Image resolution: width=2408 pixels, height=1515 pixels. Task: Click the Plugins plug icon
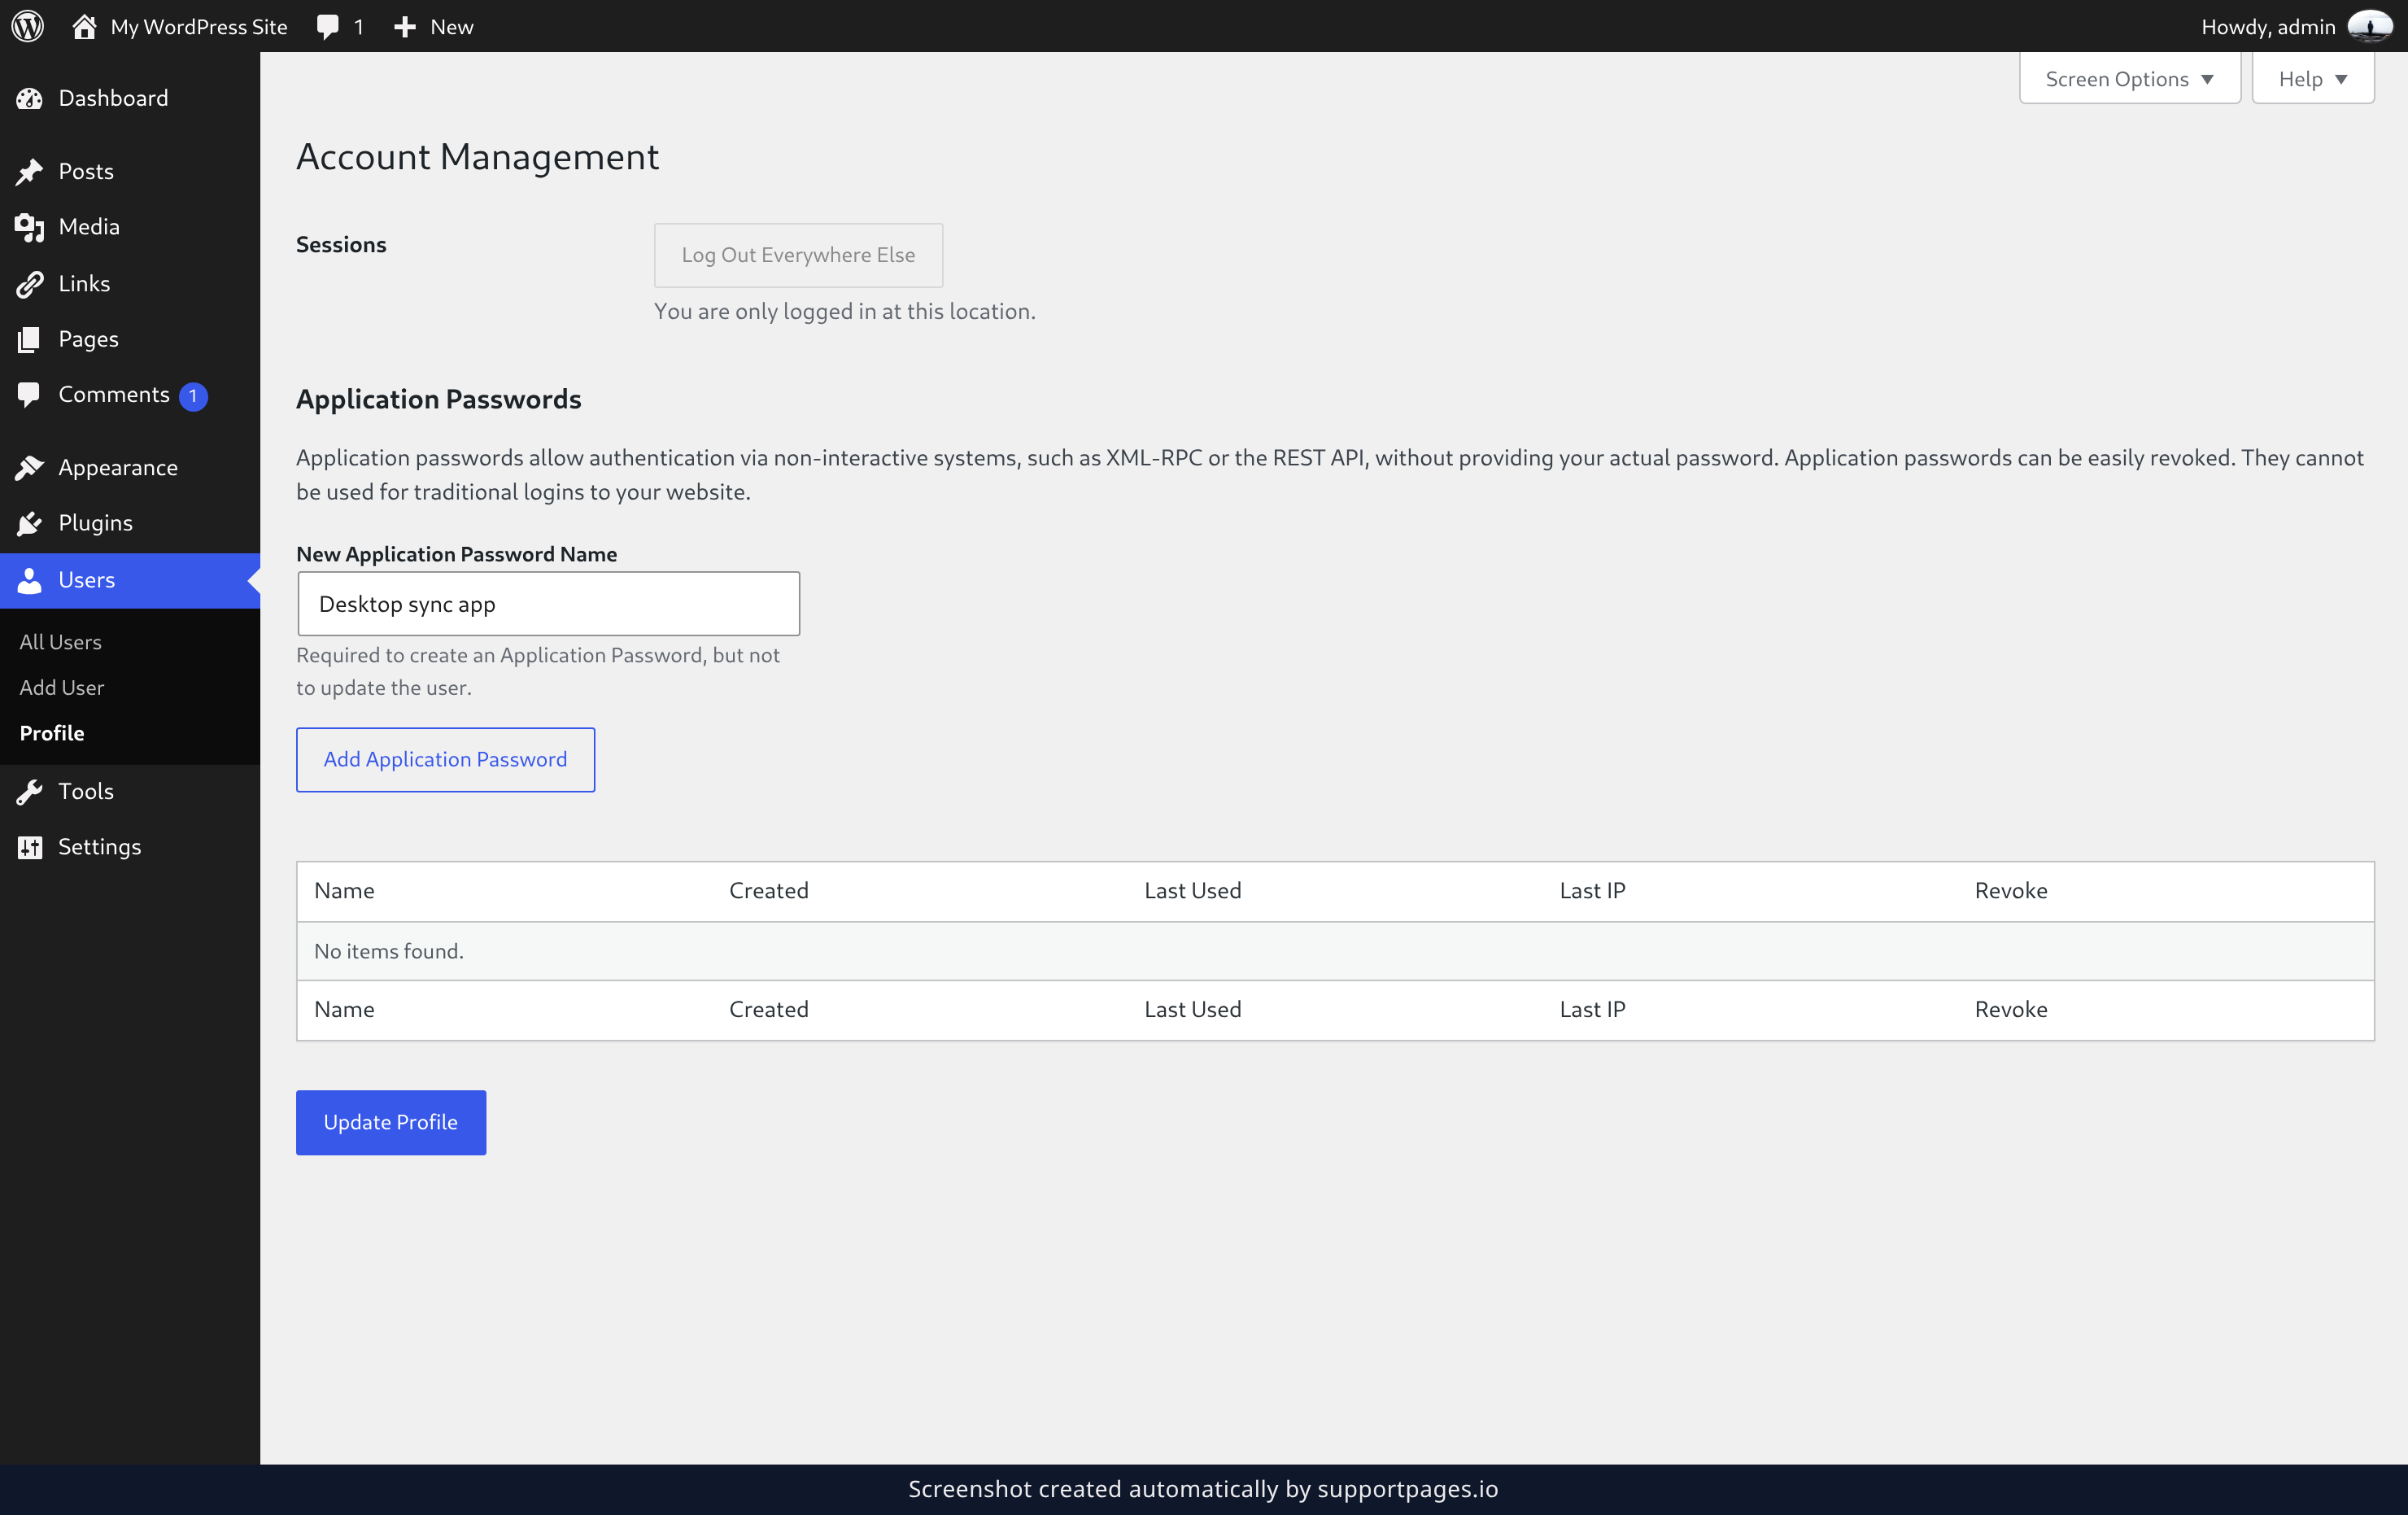[30, 523]
